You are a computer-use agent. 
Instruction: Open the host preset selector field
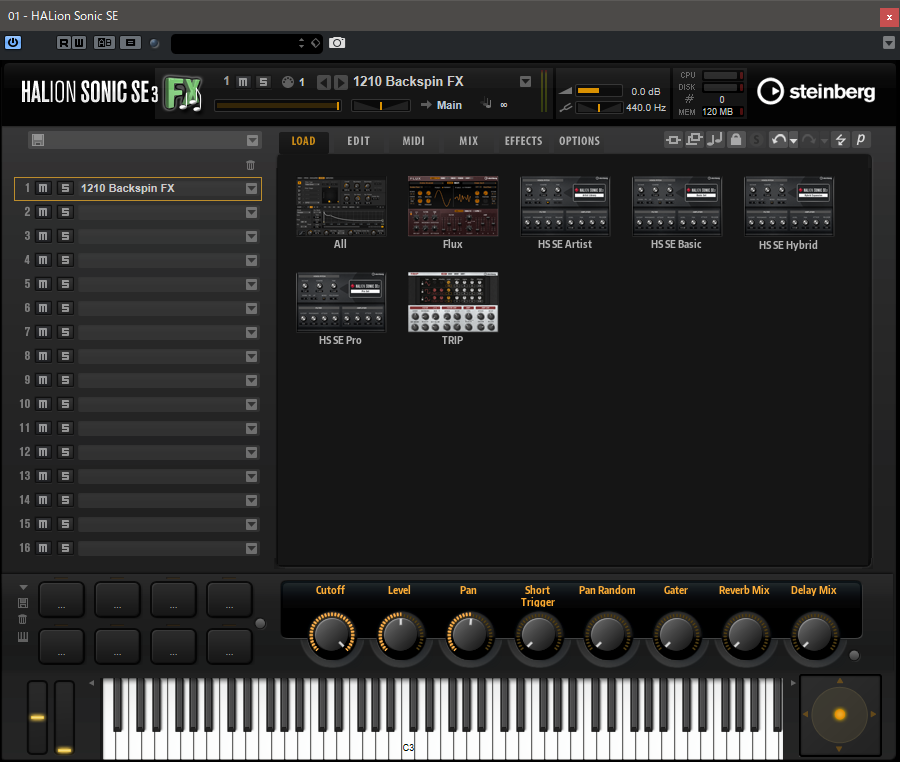247,43
